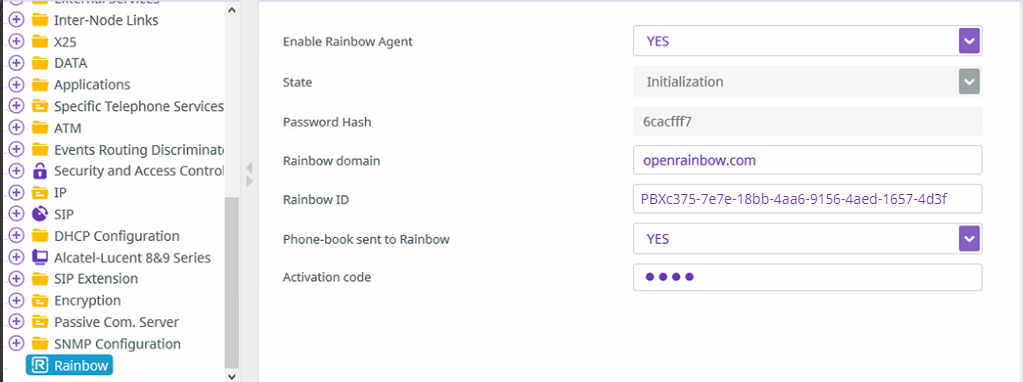Click the Encryption folder icon
Screen dimensions: 1023x382
pos(40,301)
